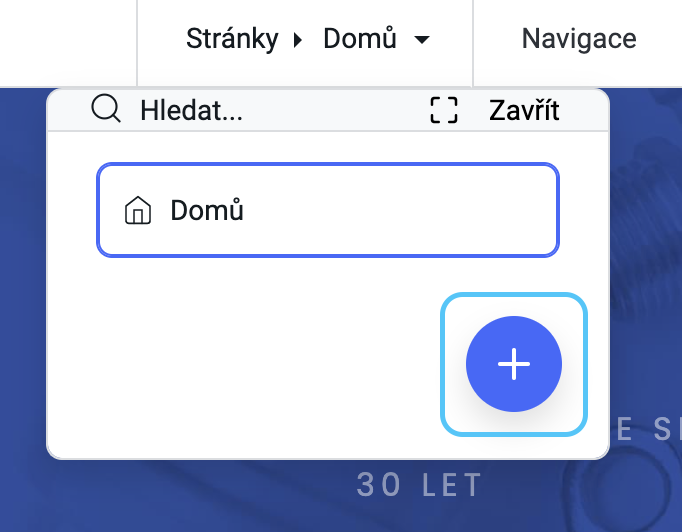This screenshot has width=682, height=532.
Task: Click the empty toolbar area left of Stránky
Action: [68, 43]
